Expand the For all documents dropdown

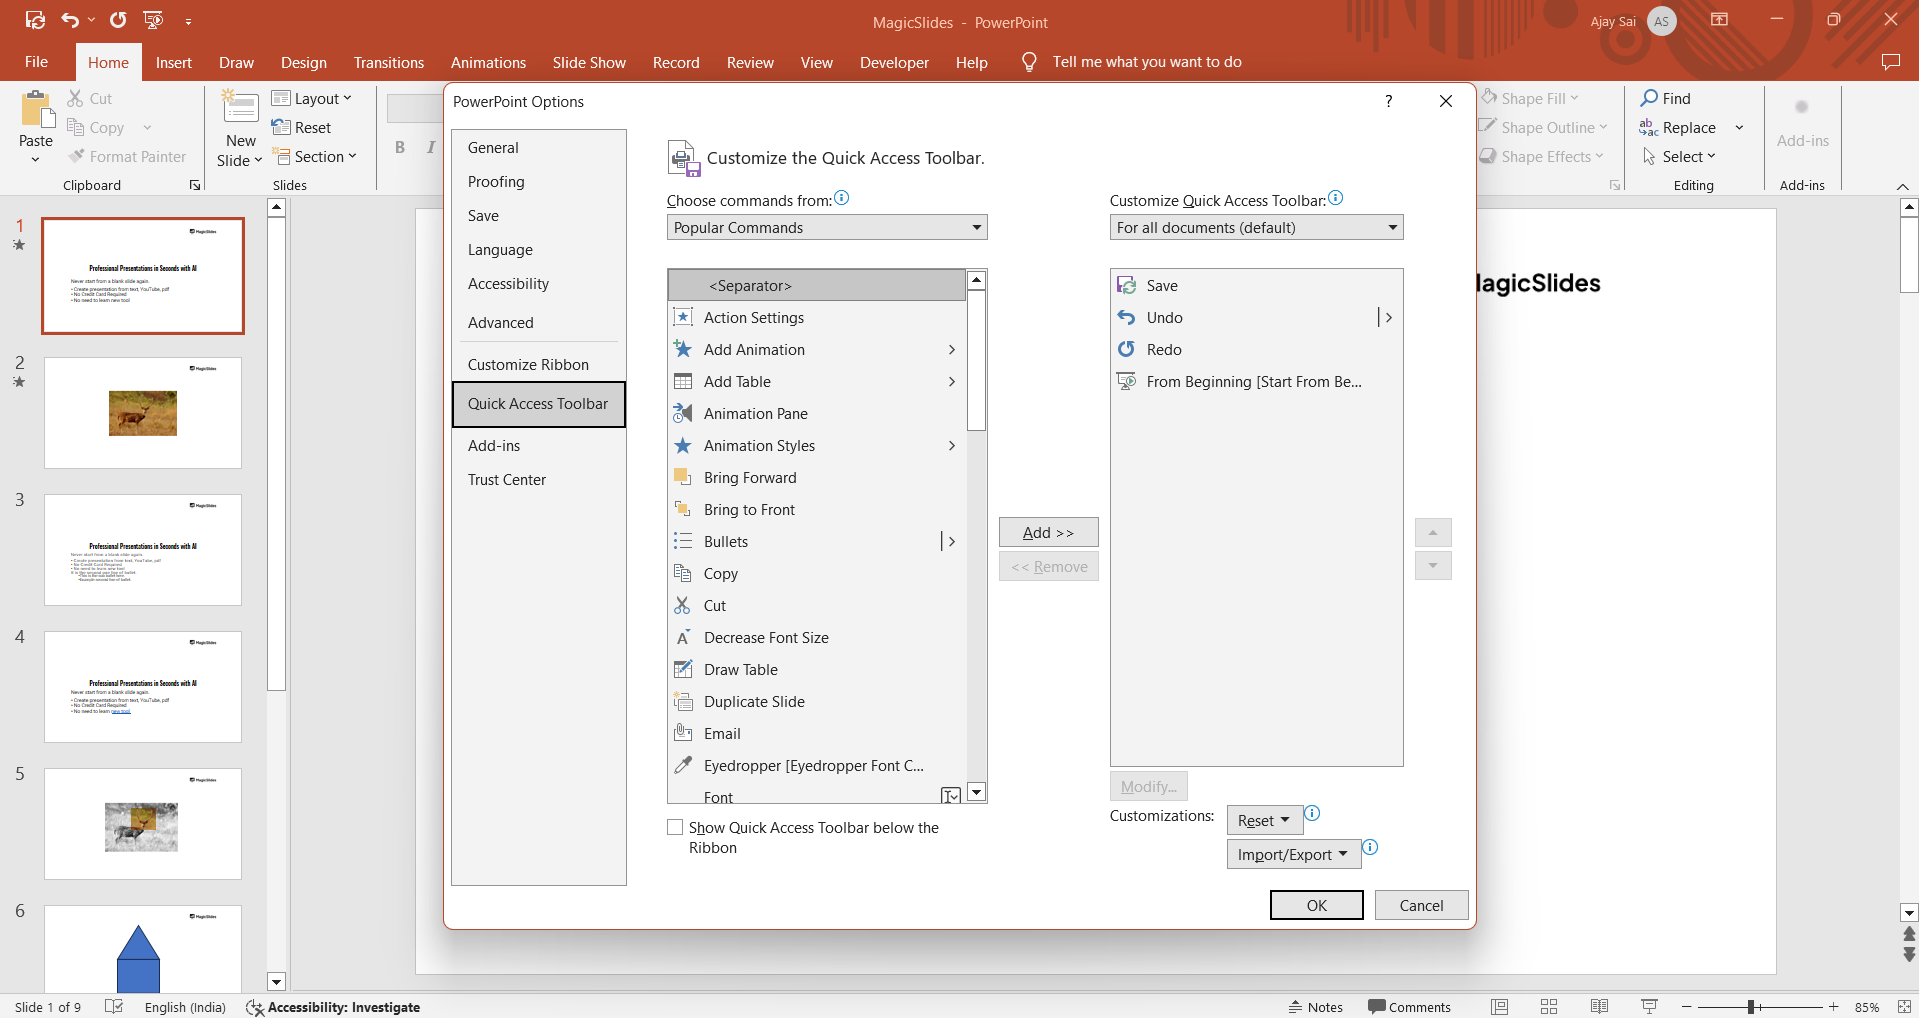pyautogui.click(x=1256, y=228)
